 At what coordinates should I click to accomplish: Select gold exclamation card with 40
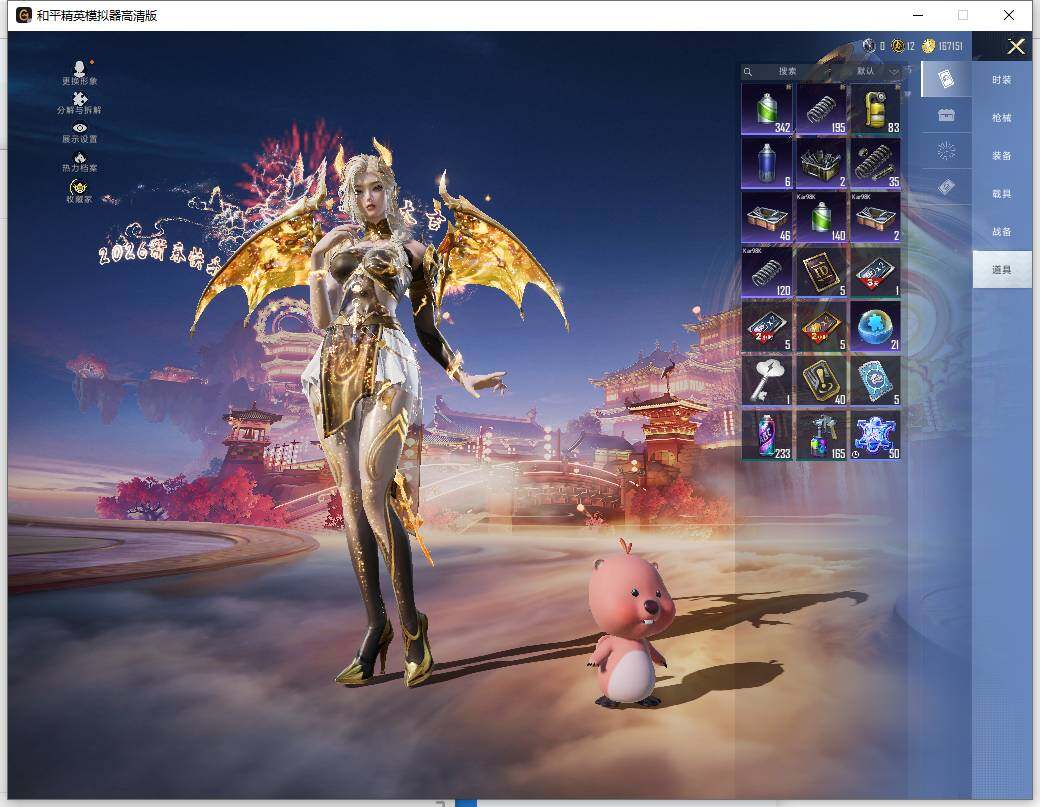pyautogui.click(x=821, y=381)
